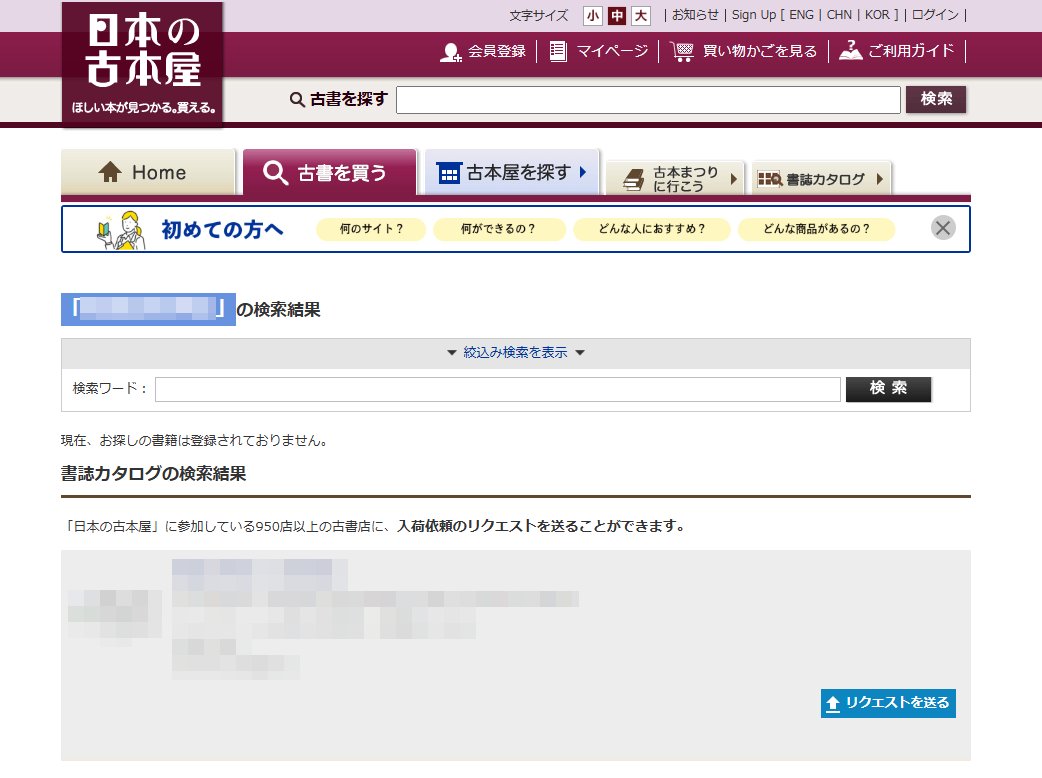Image resolution: width=1042 pixels, height=778 pixels.
Task: Expand arrow on 書誌カタログ tab
Action: click(x=880, y=179)
